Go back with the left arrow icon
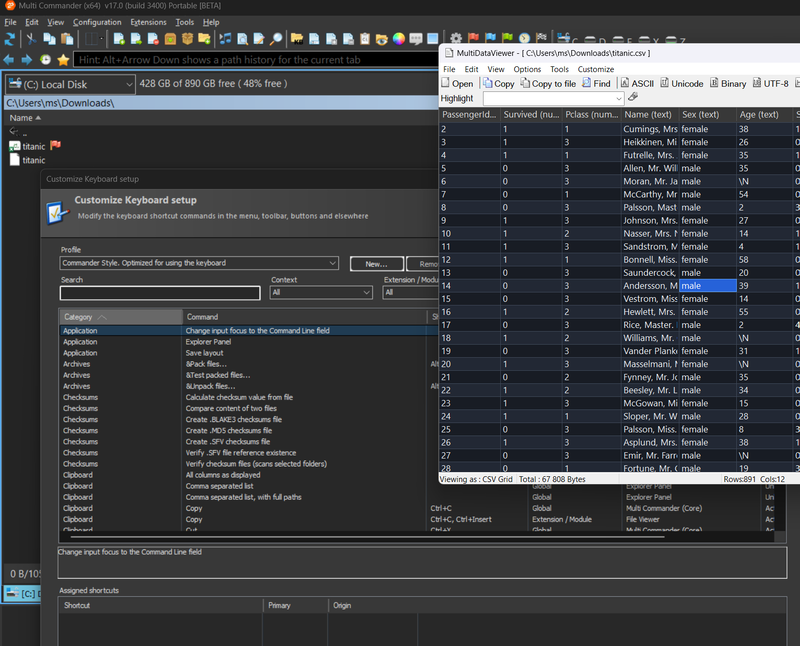The height and width of the screenshot is (646, 800). pyautogui.click(x=9, y=60)
